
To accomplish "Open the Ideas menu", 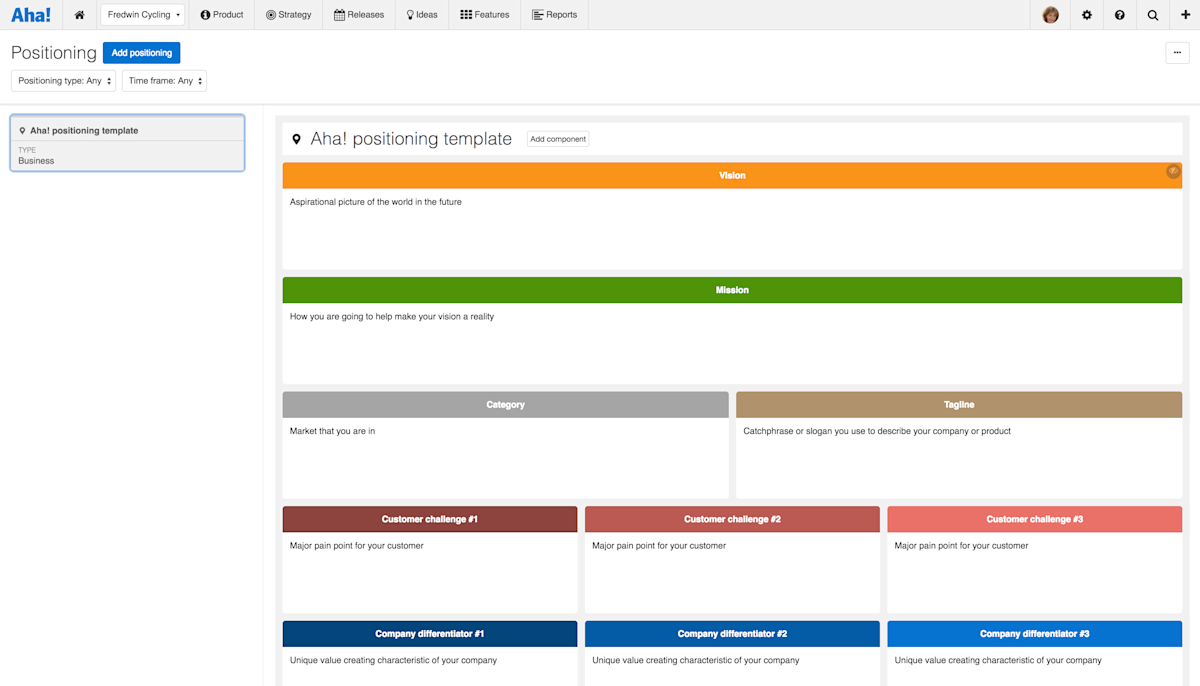I will click(x=422, y=15).
